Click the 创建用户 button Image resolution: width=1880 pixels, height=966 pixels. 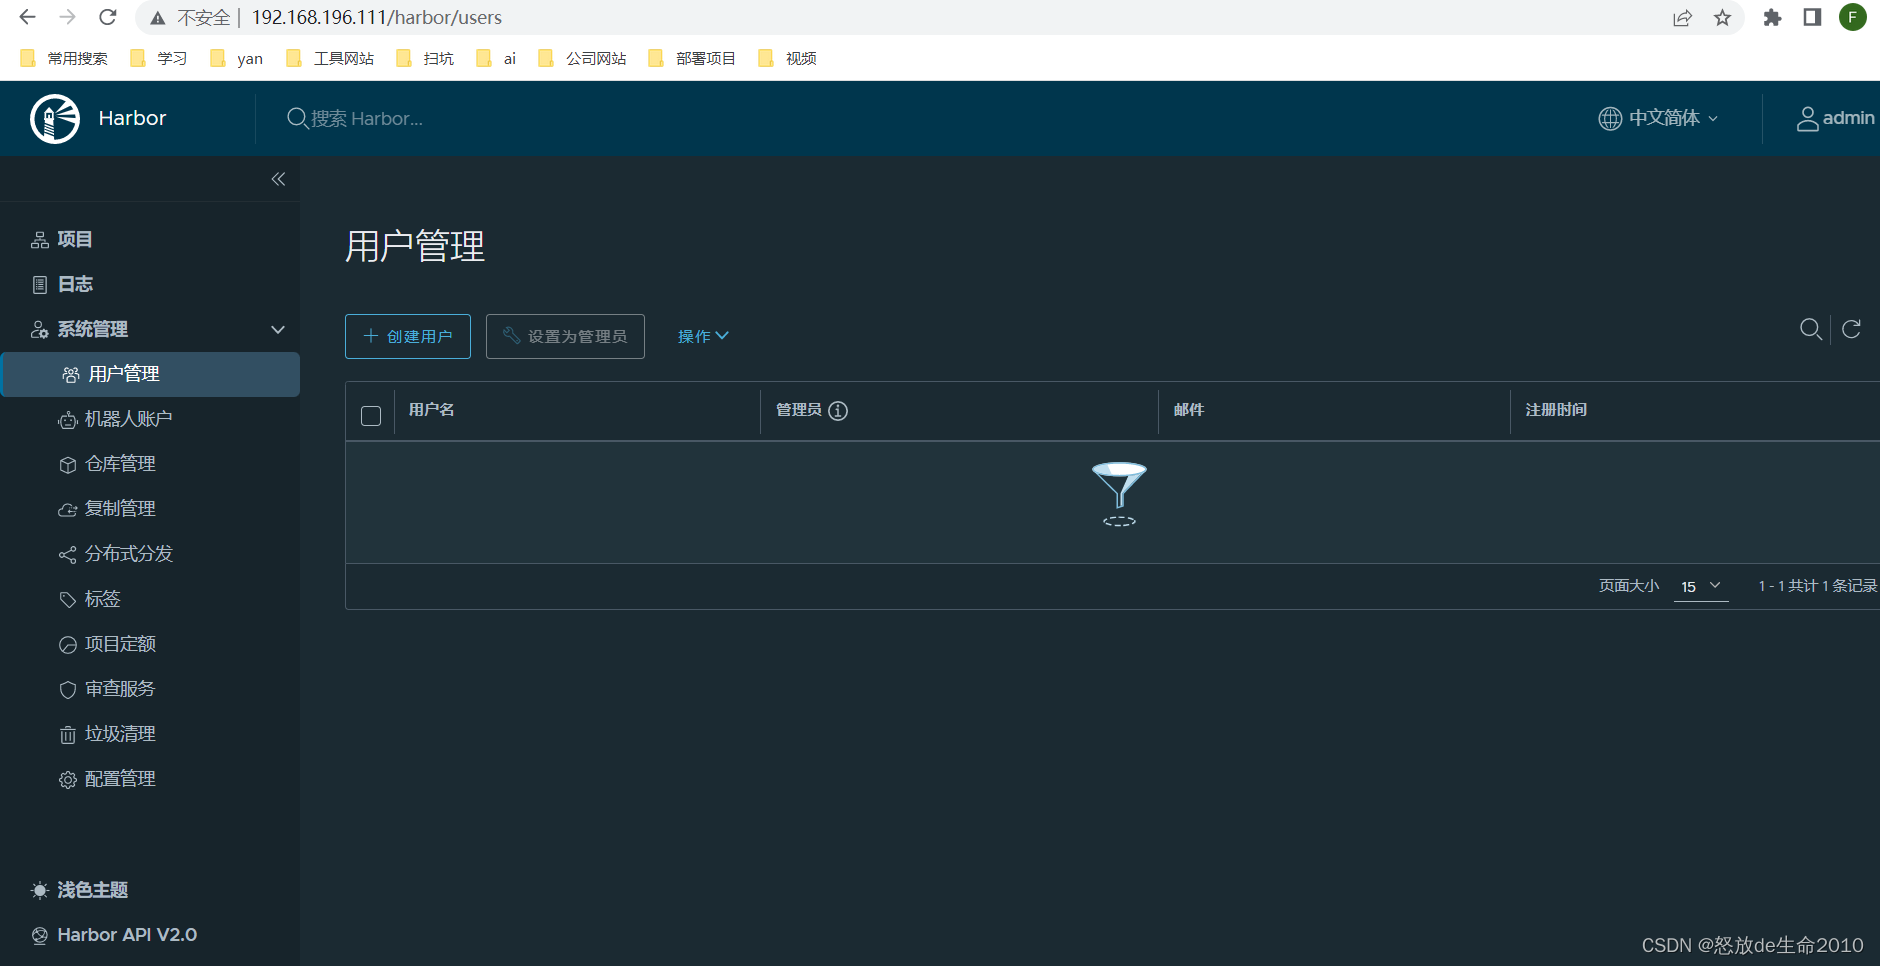pyautogui.click(x=407, y=336)
